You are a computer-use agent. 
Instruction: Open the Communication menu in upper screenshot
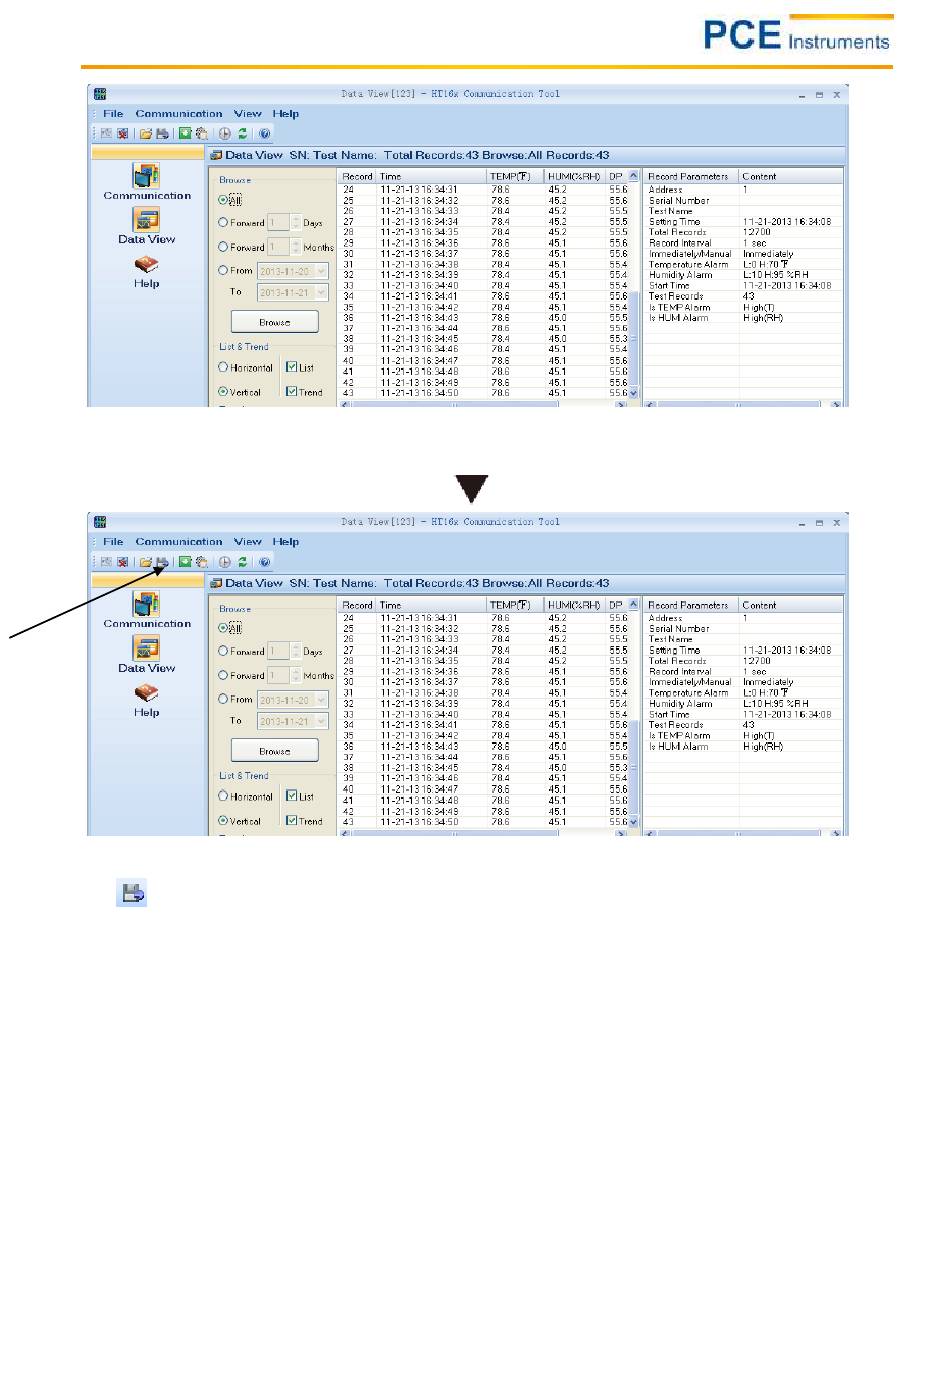coord(179,114)
